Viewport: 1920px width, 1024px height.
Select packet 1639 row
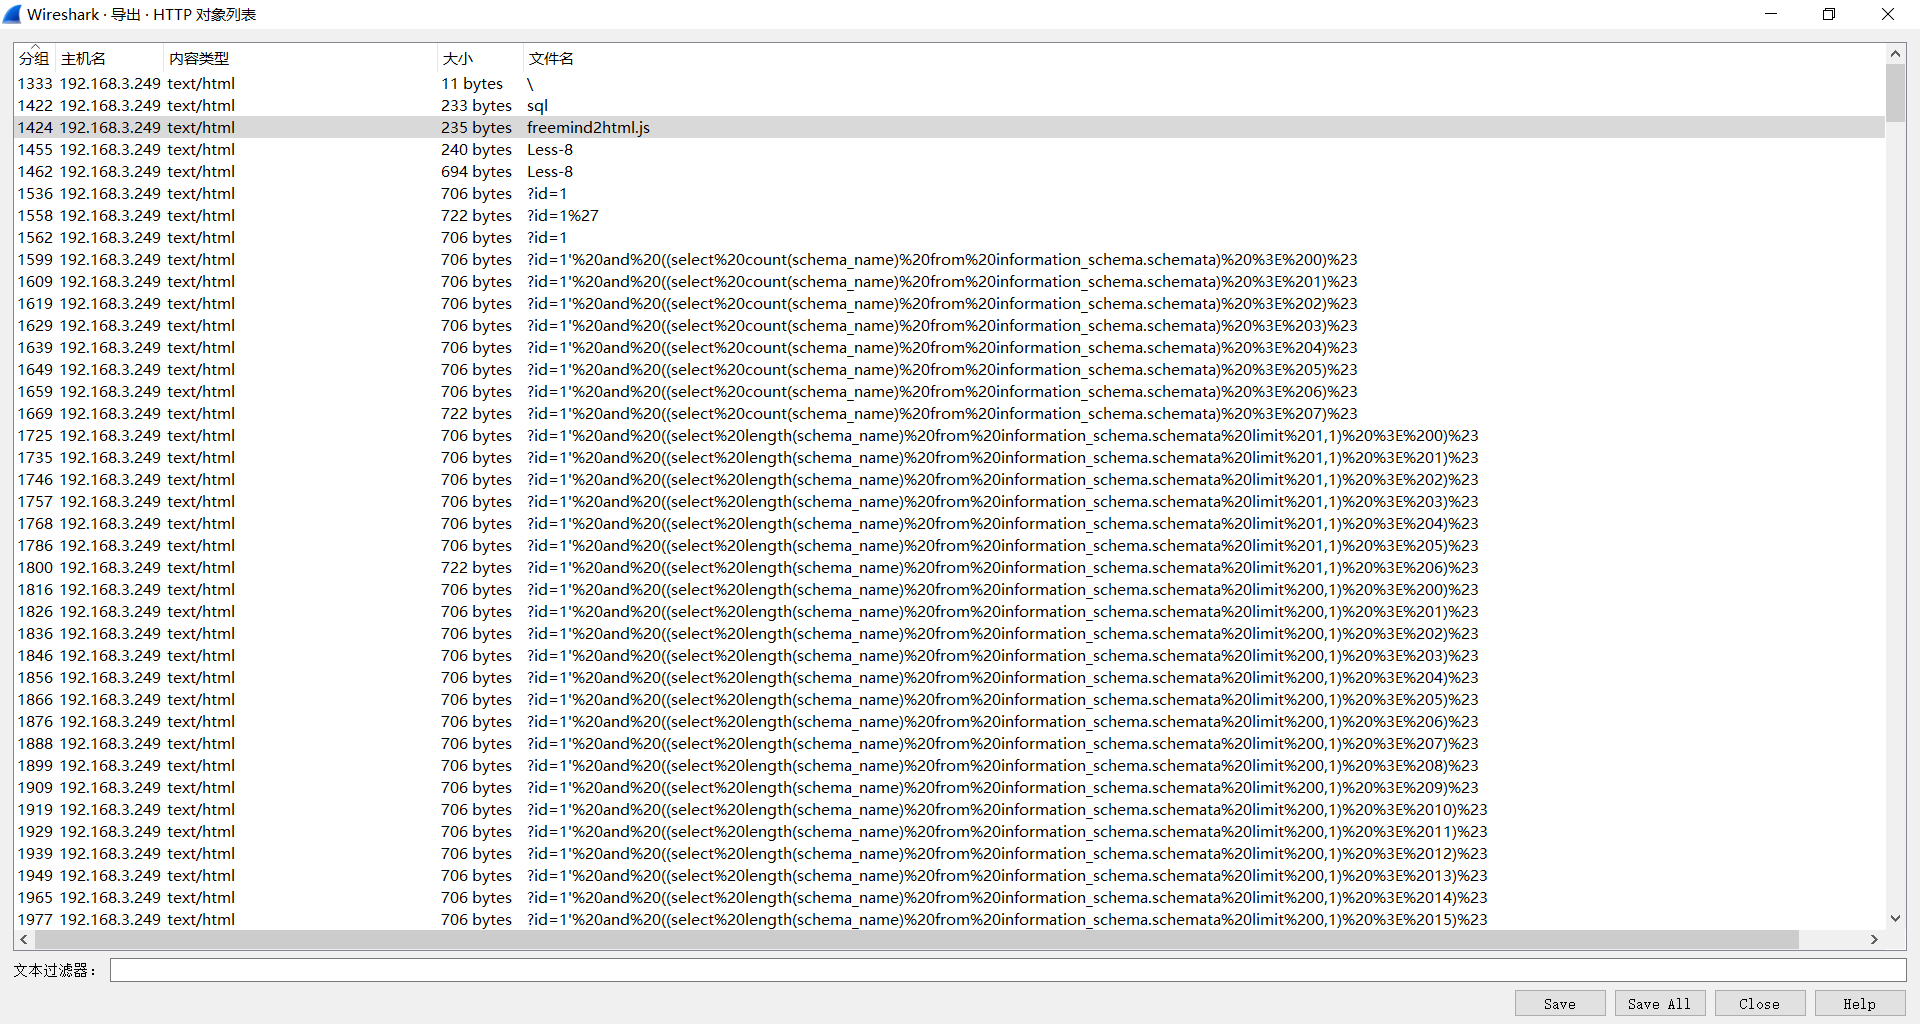949,347
